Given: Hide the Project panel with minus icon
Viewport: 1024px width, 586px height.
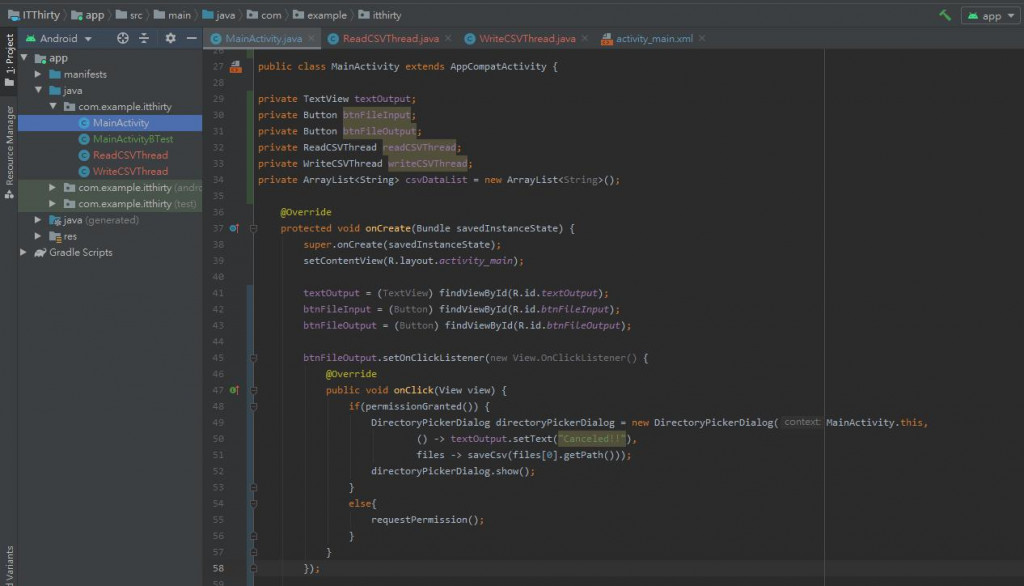Looking at the screenshot, I should coord(189,38).
